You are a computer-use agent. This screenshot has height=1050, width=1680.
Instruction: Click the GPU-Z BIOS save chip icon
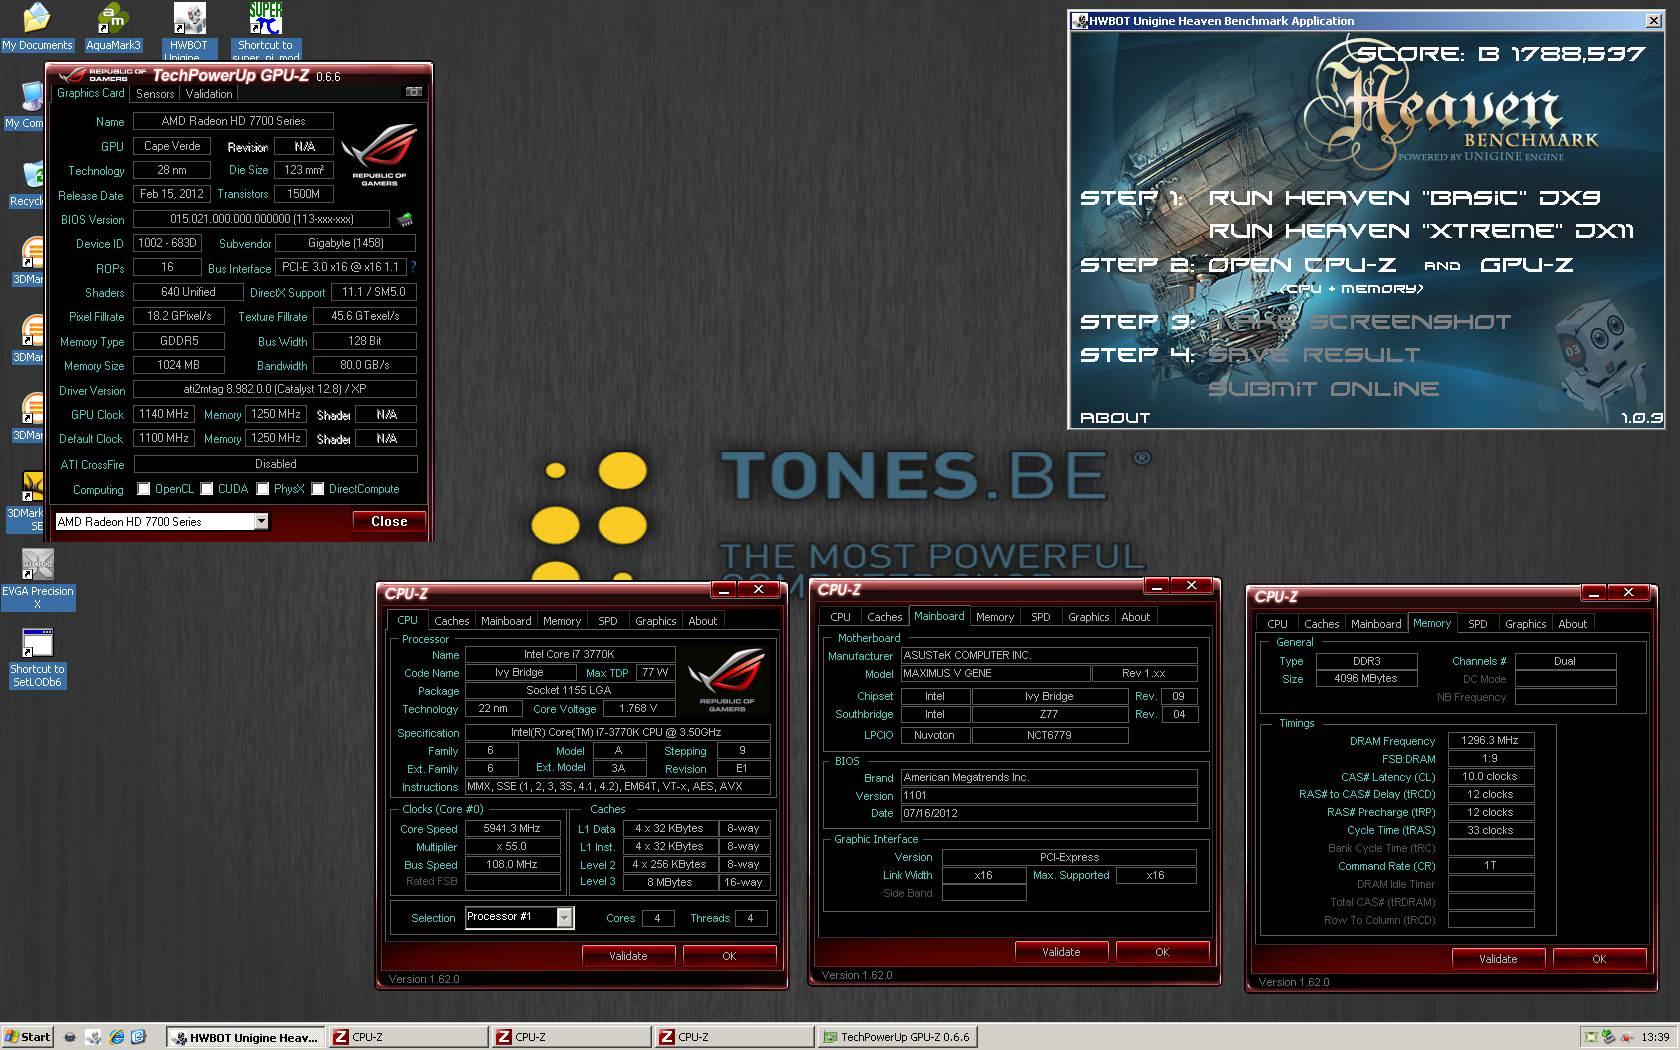point(405,219)
